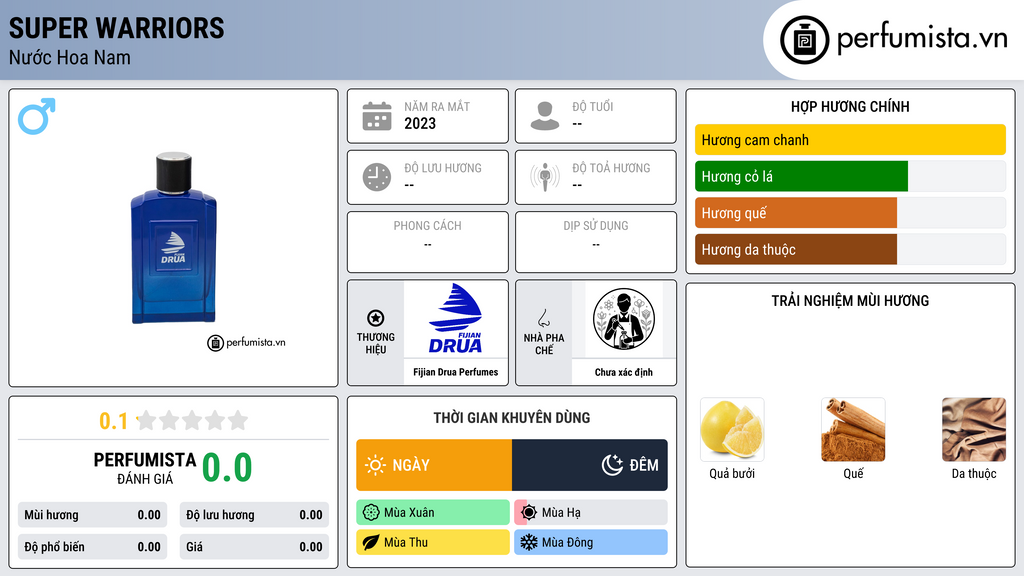Click the Độ phổ biến 0.00 score row
This screenshot has width=1024, height=576.
(x=92, y=547)
